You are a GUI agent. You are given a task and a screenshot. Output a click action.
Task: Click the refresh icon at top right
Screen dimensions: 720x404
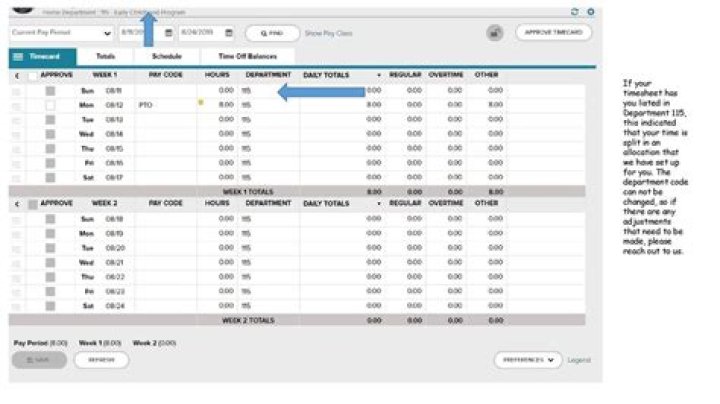(574, 12)
